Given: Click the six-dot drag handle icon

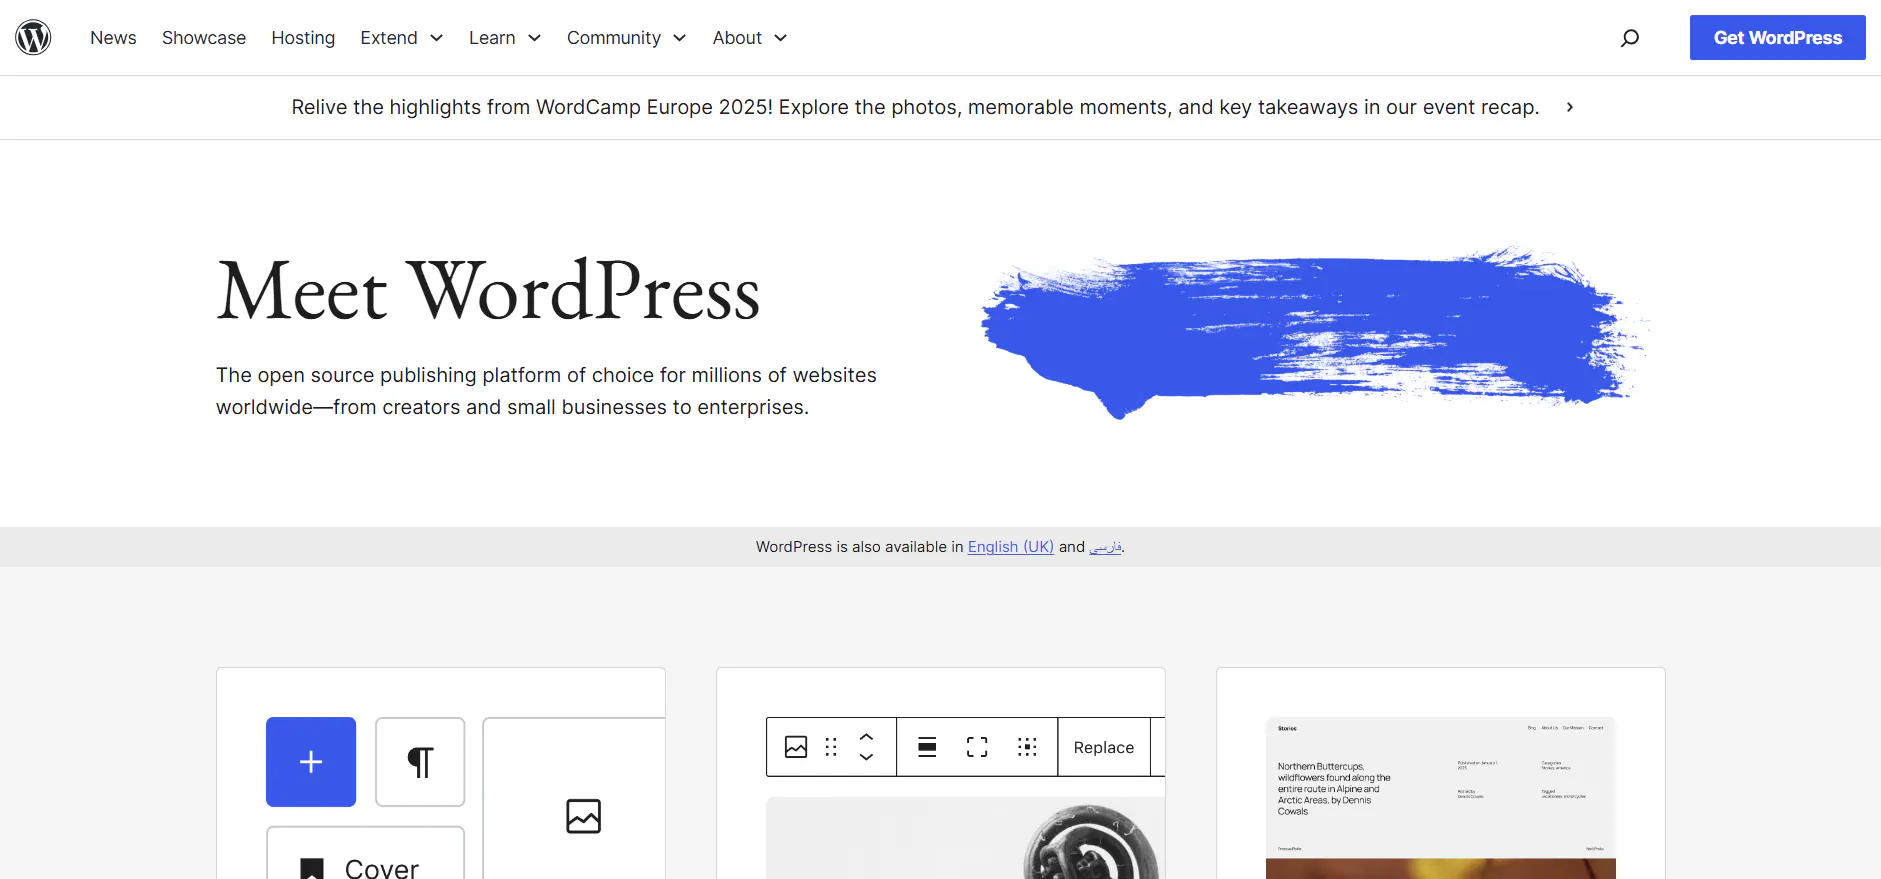Looking at the screenshot, I should 831,747.
